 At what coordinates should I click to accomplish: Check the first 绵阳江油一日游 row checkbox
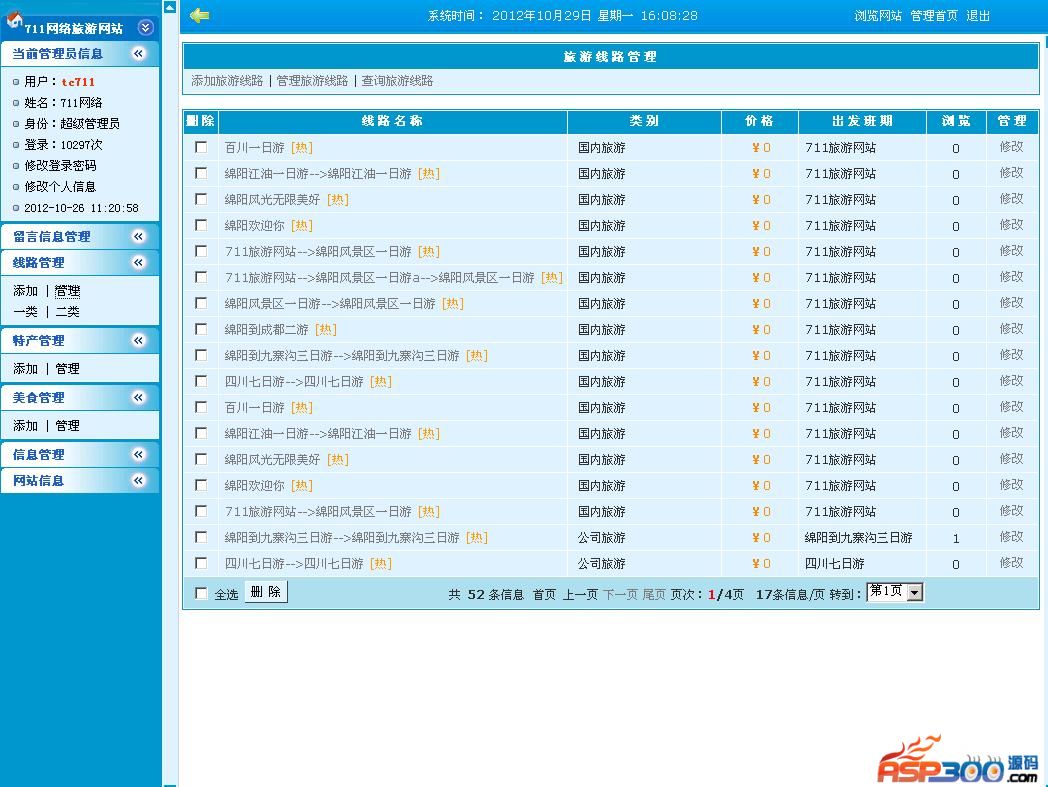(201, 173)
